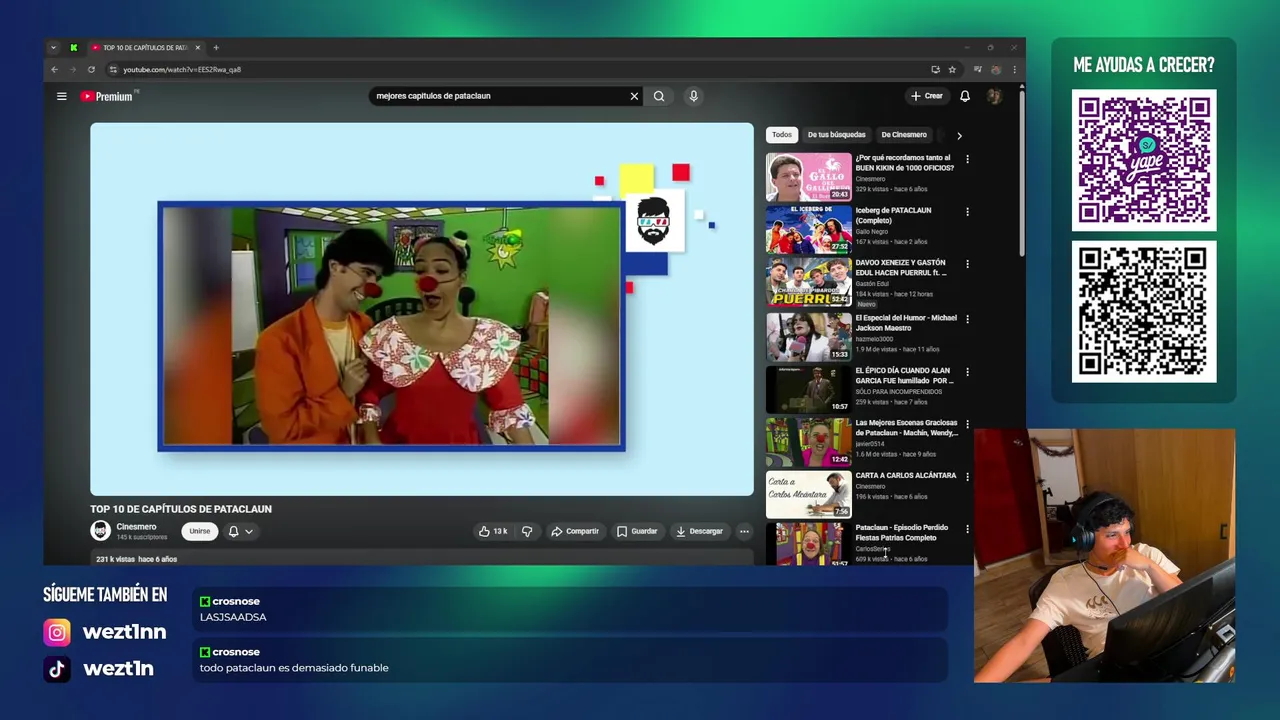The height and width of the screenshot is (720, 1280).
Task: Open Buen Kikin 1000 oficios thumbnail
Action: pos(808,177)
